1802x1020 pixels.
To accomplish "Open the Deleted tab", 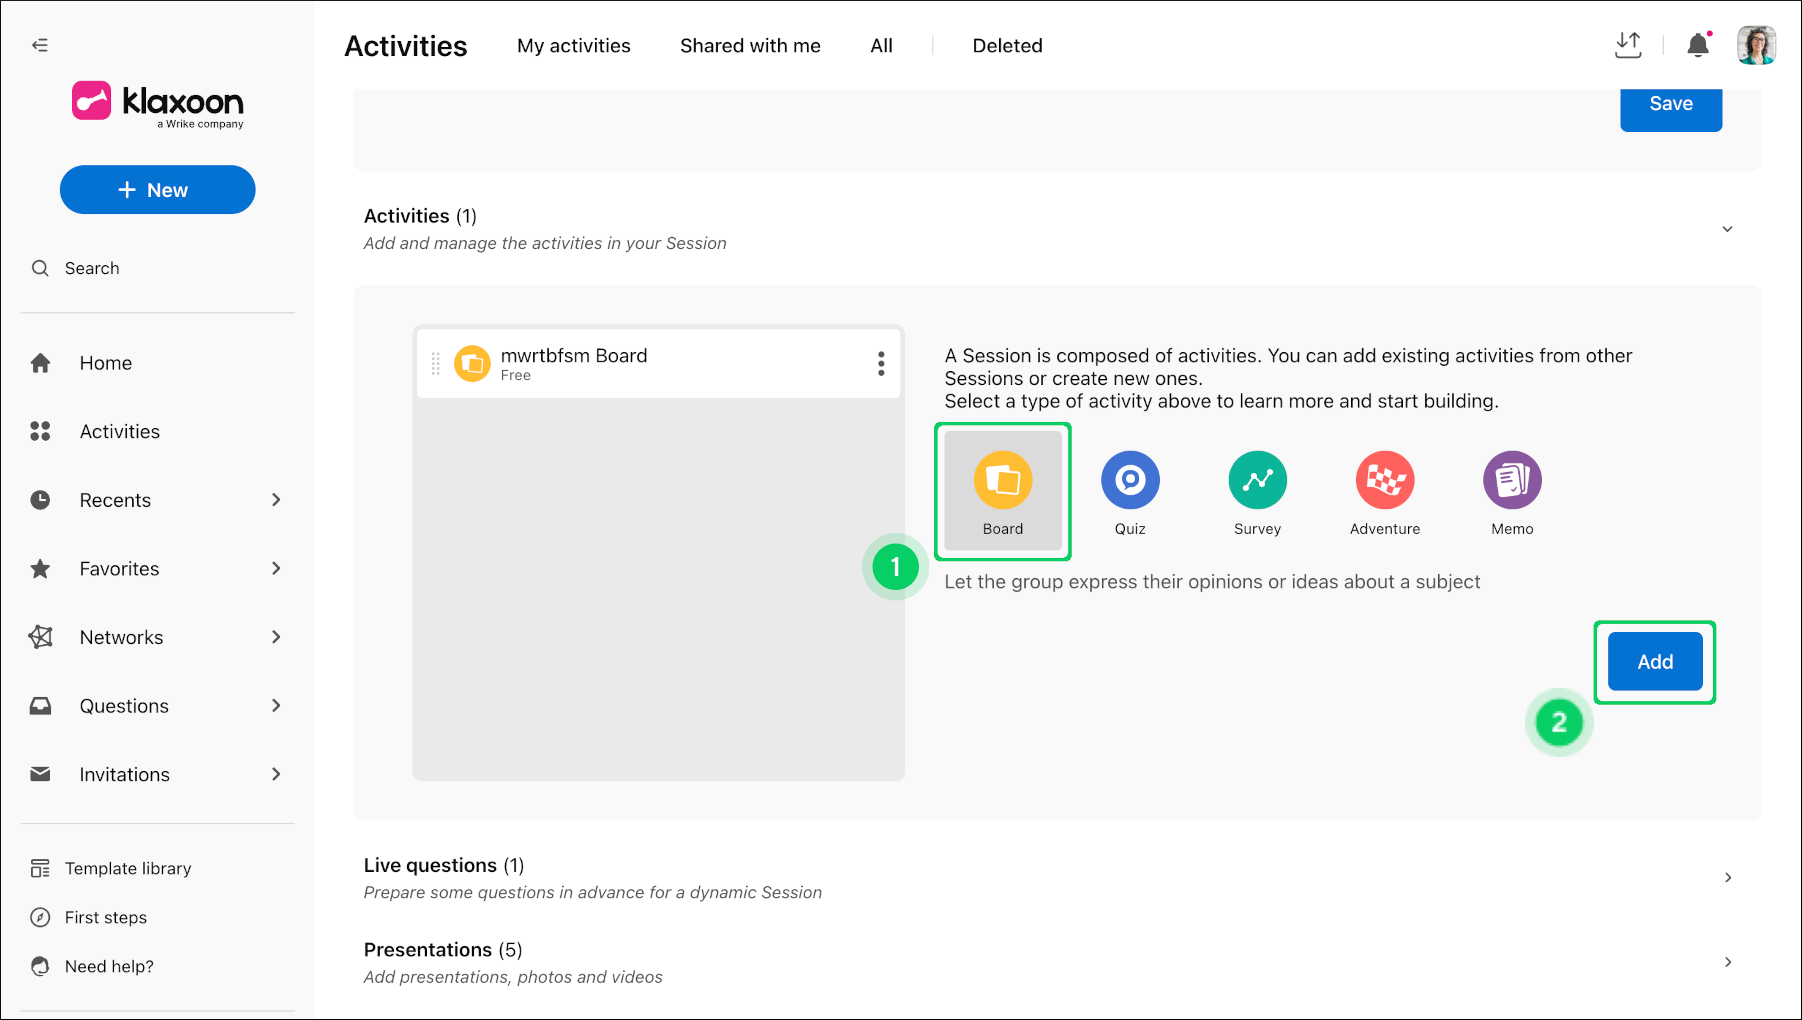I will (x=1007, y=46).
